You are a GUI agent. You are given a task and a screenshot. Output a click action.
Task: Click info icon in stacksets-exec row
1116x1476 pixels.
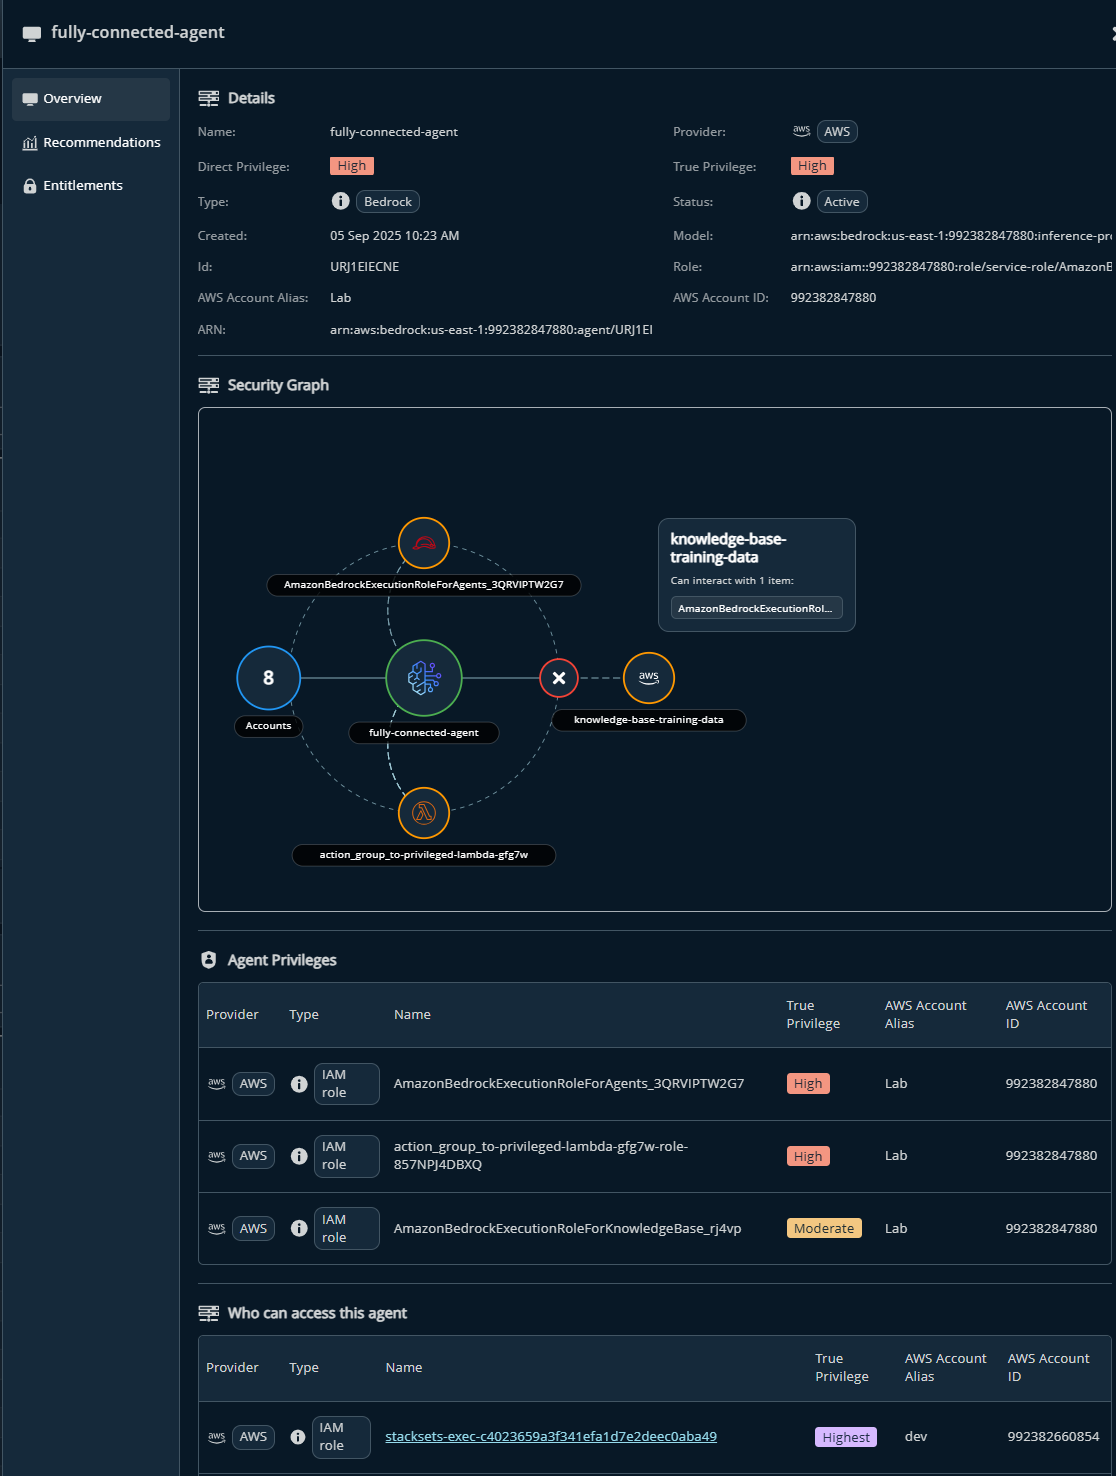pyautogui.click(x=298, y=1437)
